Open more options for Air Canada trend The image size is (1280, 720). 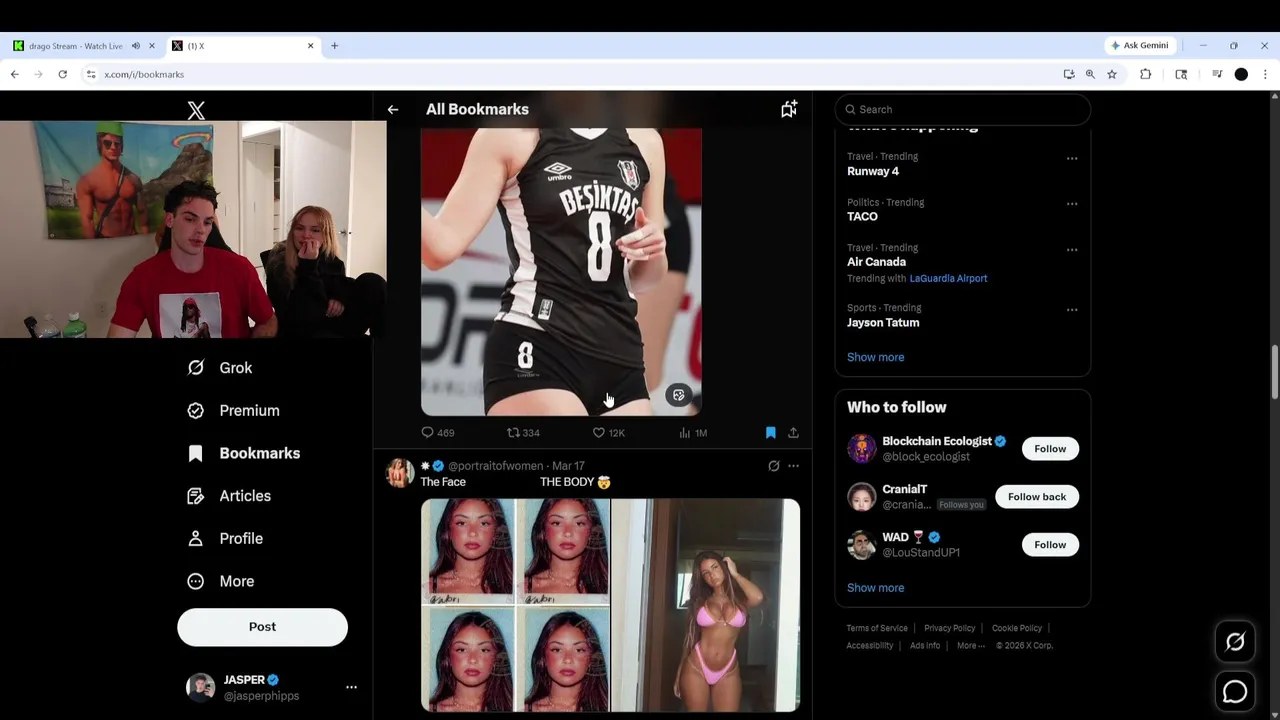pyautogui.click(x=1072, y=249)
